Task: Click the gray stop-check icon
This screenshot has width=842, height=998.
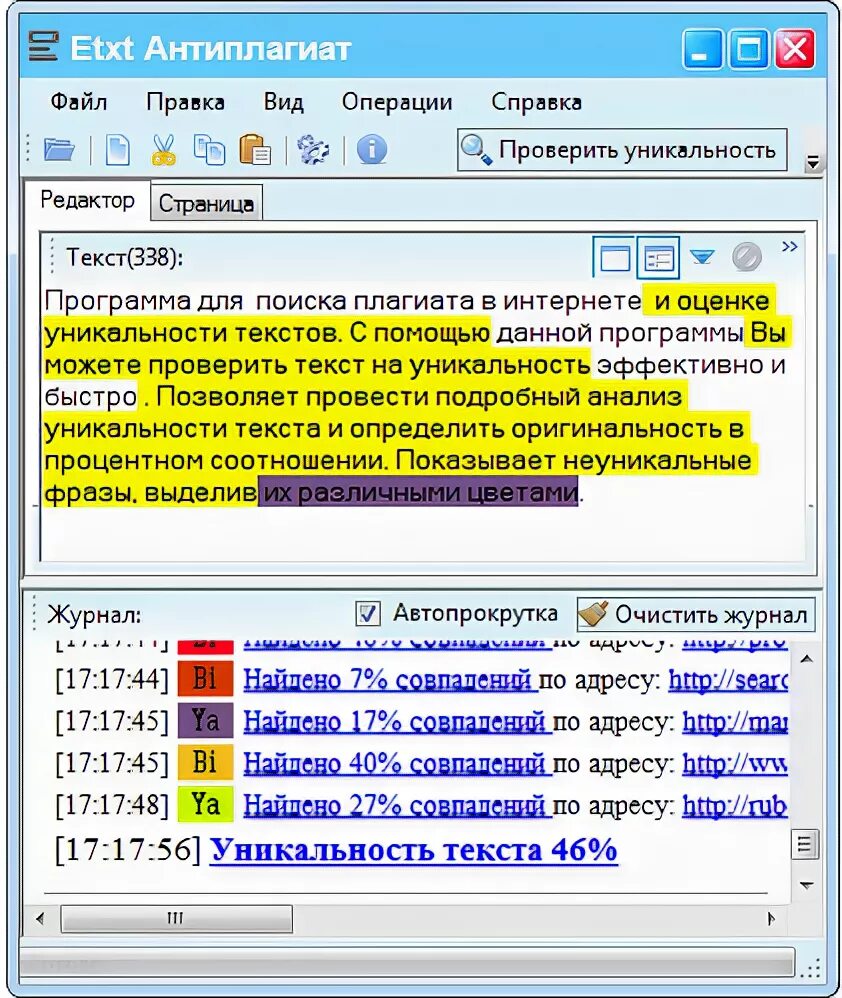Action: (x=747, y=257)
